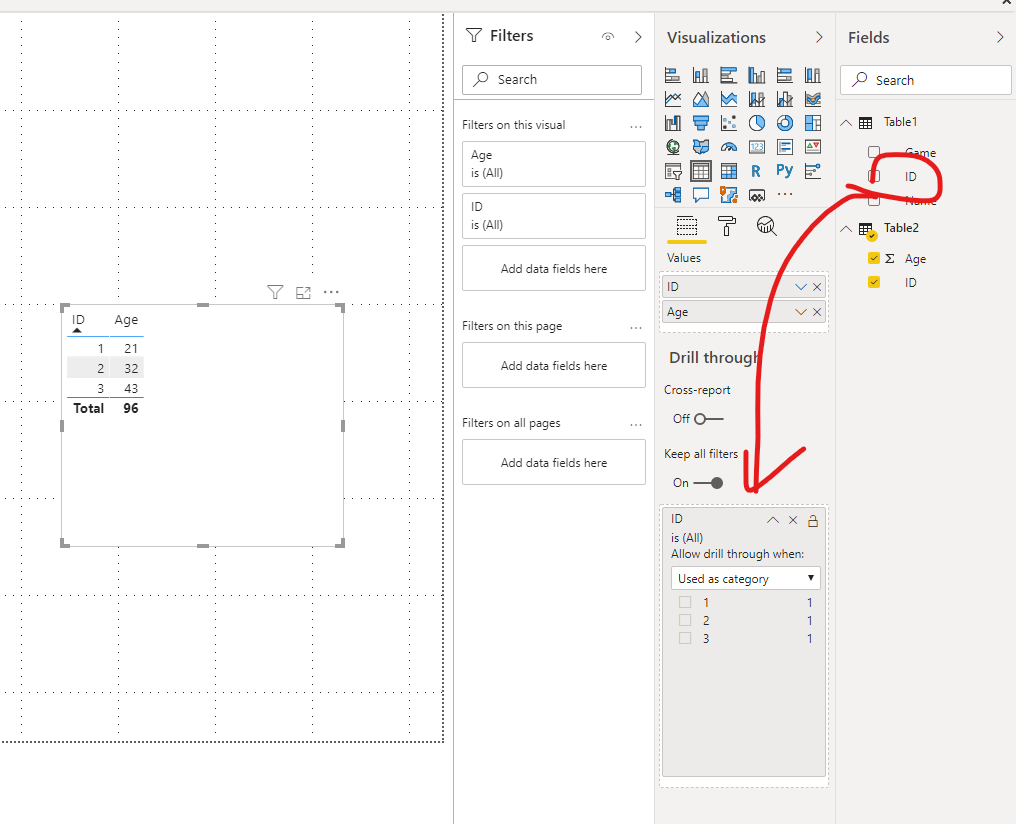Uncheck the ID field in Table2
1016x824 pixels.
coord(874,282)
